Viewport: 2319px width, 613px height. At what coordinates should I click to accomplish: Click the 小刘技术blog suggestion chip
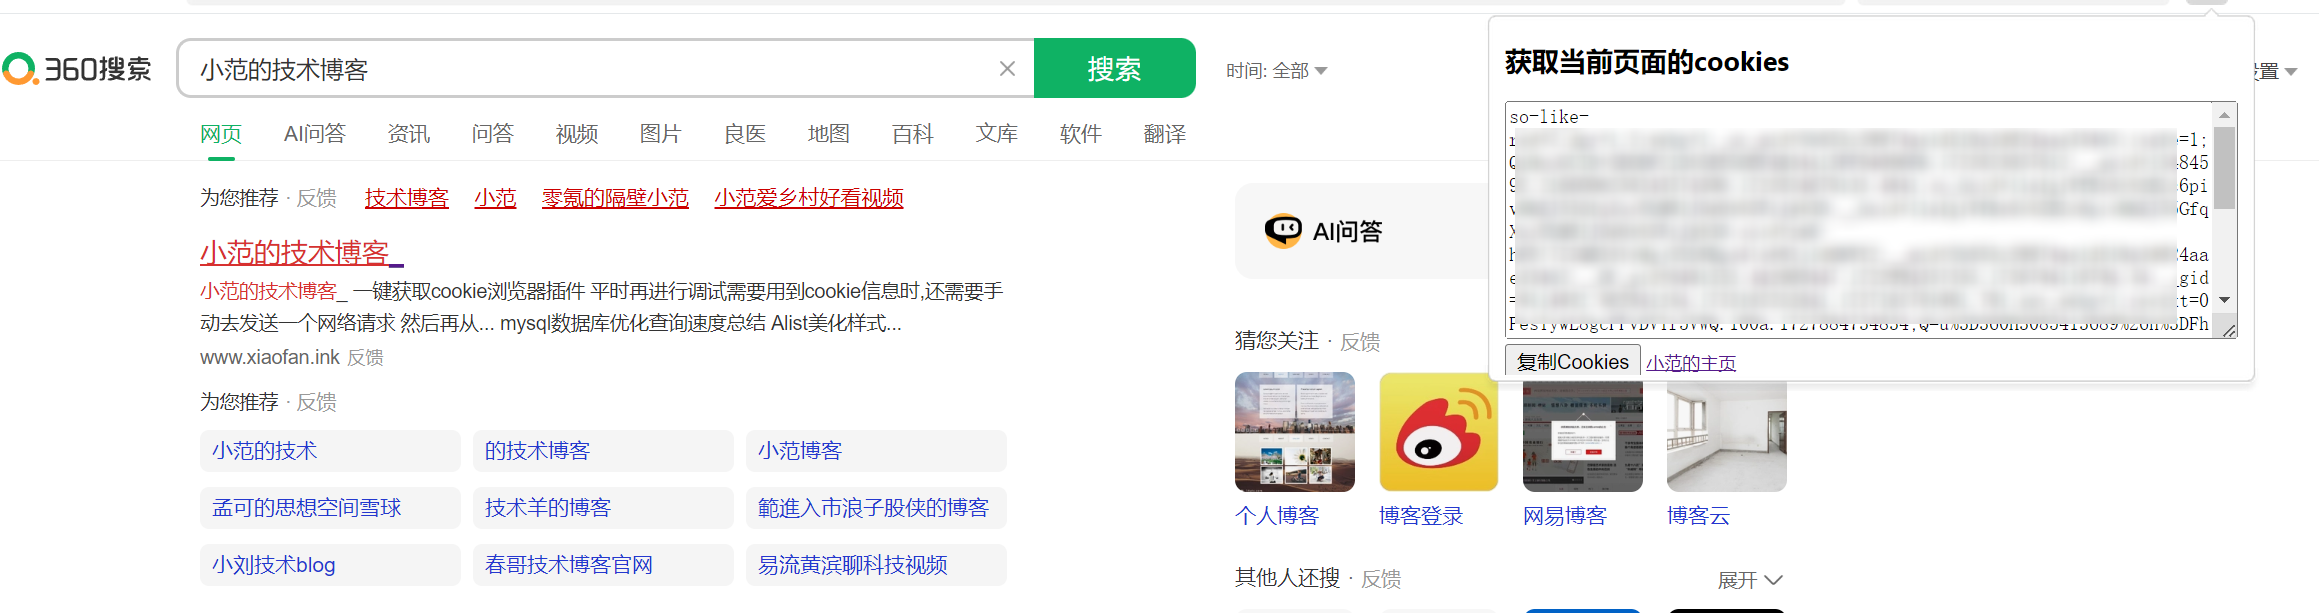[330, 565]
